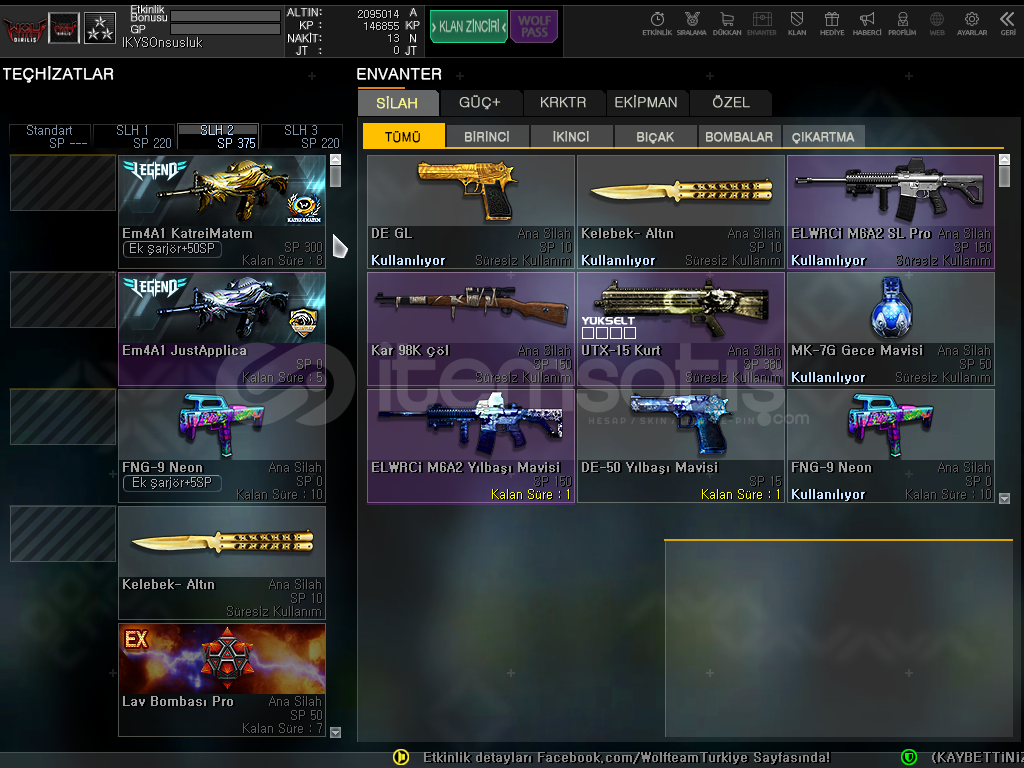The width and height of the screenshot is (1024, 768).
Task: Select Lav Bombası Pro grenade item
Action: [222, 680]
